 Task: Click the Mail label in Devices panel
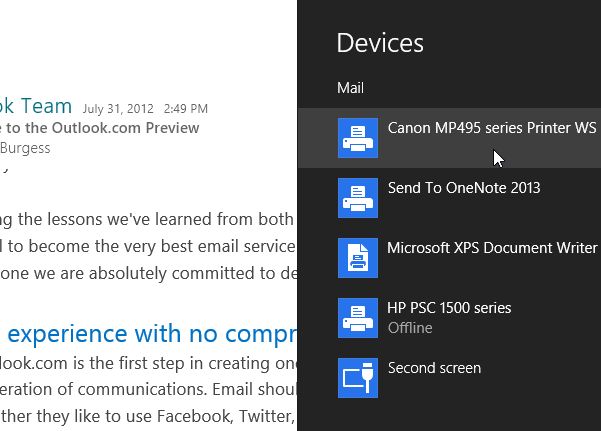[x=351, y=88]
